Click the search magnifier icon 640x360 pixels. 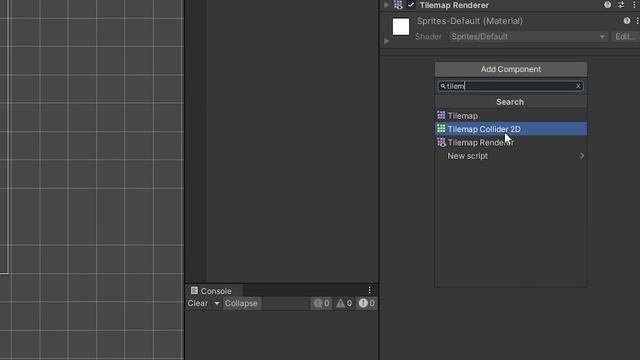tap(442, 86)
